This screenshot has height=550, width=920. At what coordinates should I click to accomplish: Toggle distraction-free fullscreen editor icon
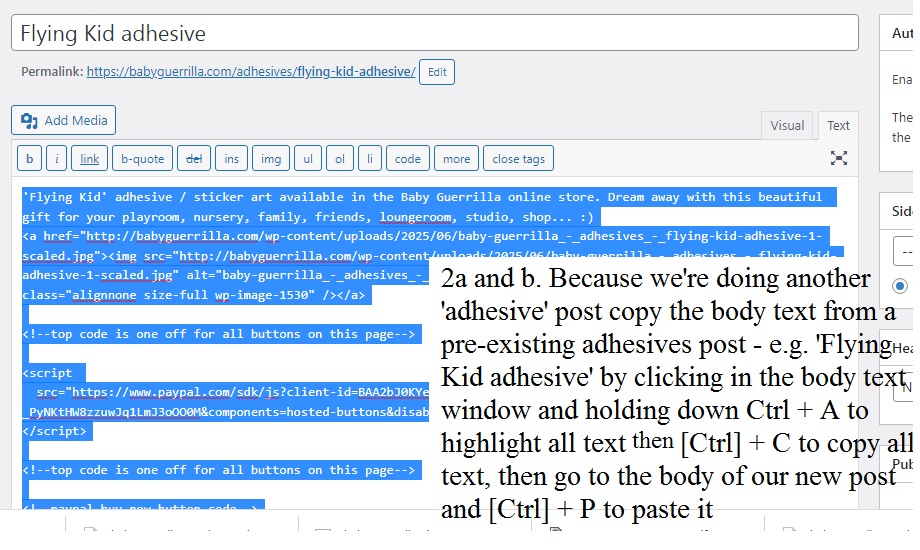click(x=838, y=158)
